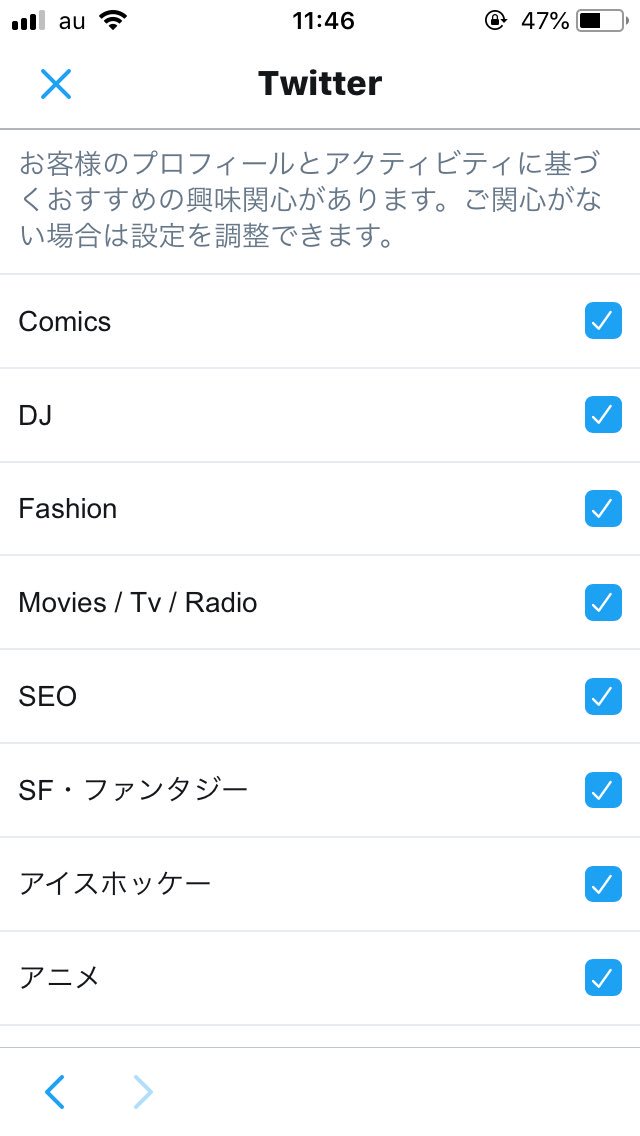Screen dimensions: 640x1136
Task: Tap the forward arrow in the bottom toolbar
Action: (144, 1092)
